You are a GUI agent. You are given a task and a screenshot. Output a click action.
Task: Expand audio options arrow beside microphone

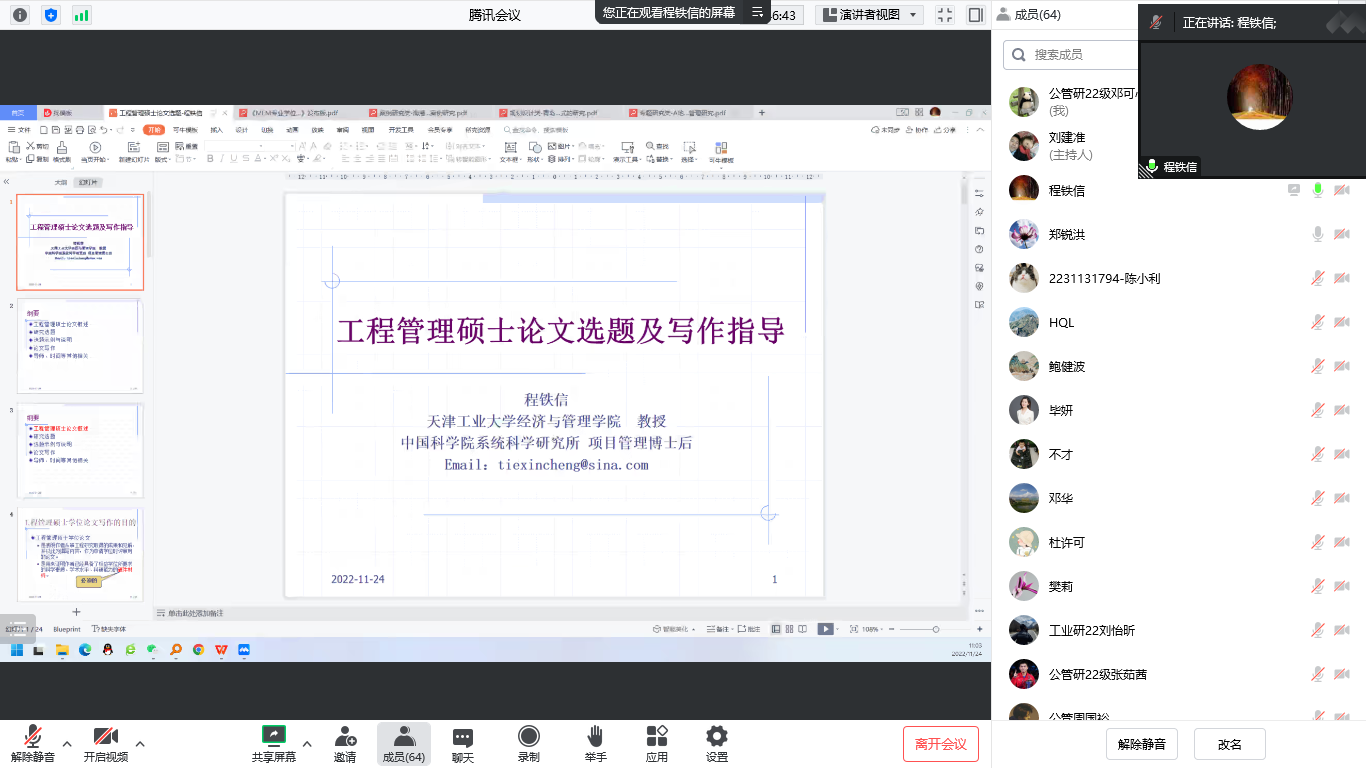tap(67, 744)
